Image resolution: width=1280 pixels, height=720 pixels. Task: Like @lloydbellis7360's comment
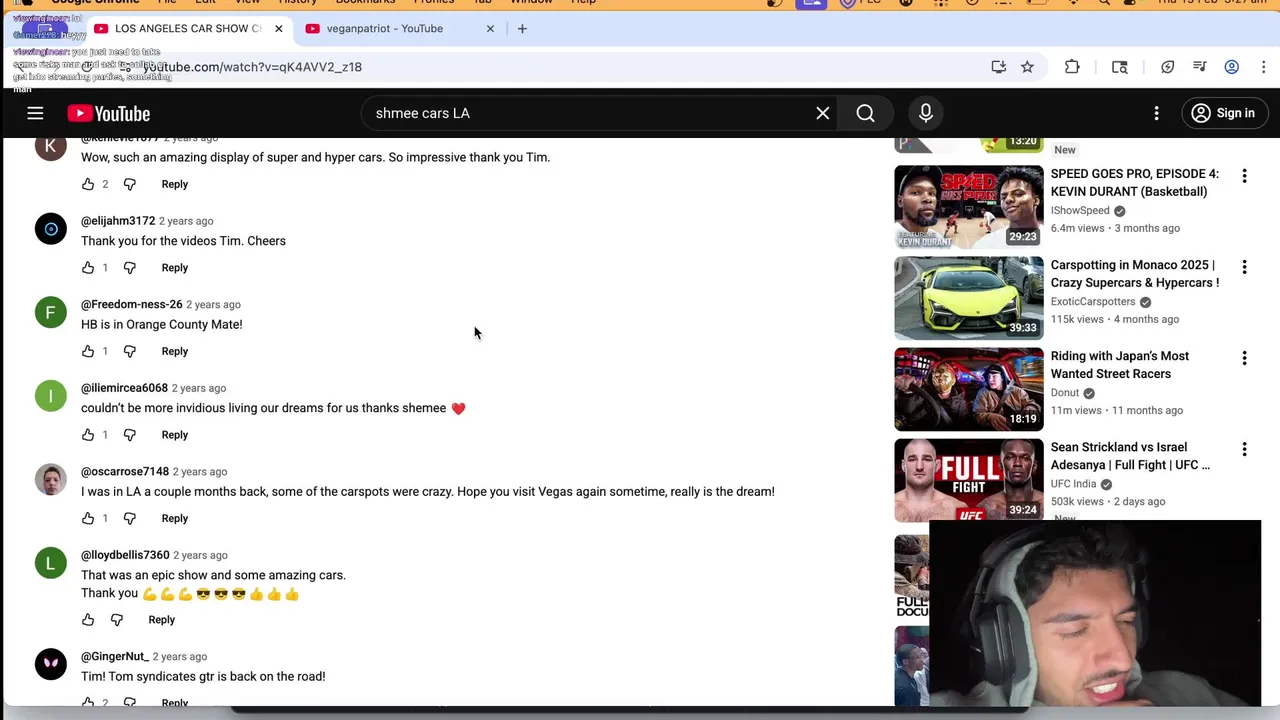pyautogui.click(x=88, y=620)
